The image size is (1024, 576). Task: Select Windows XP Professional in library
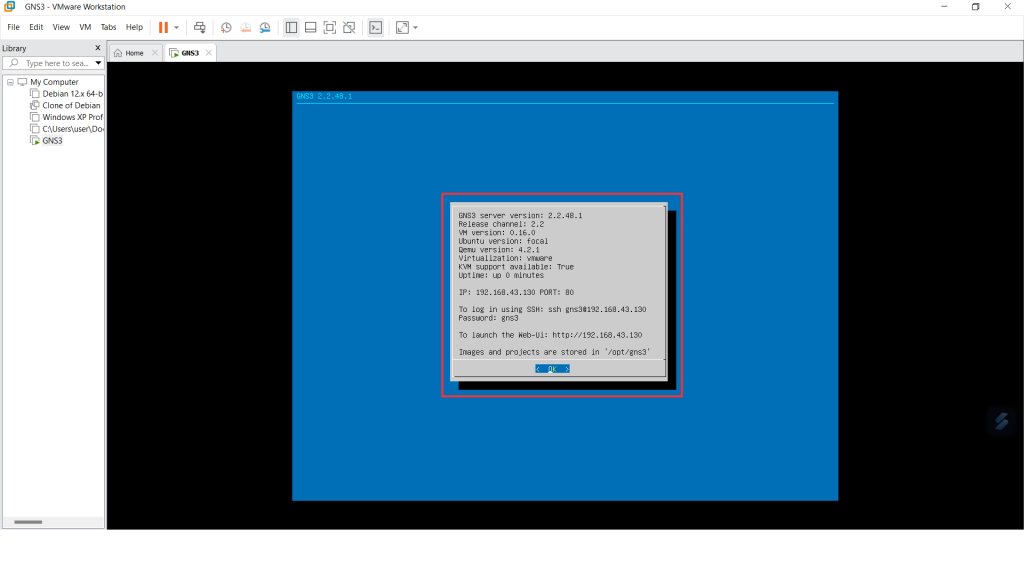(x=72, y=117)
